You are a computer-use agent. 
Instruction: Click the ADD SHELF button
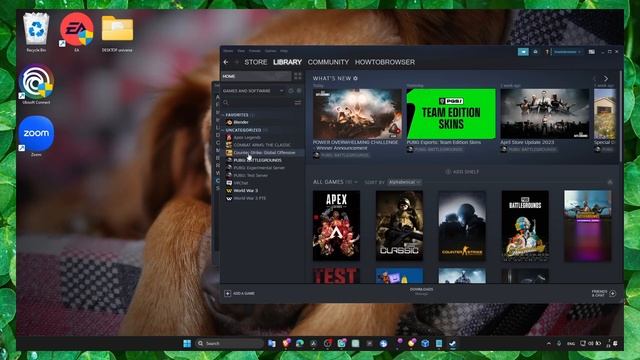462,172
